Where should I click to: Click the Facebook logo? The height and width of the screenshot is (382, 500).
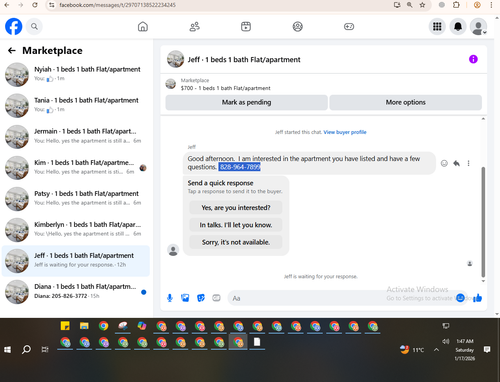coord(14,26)
